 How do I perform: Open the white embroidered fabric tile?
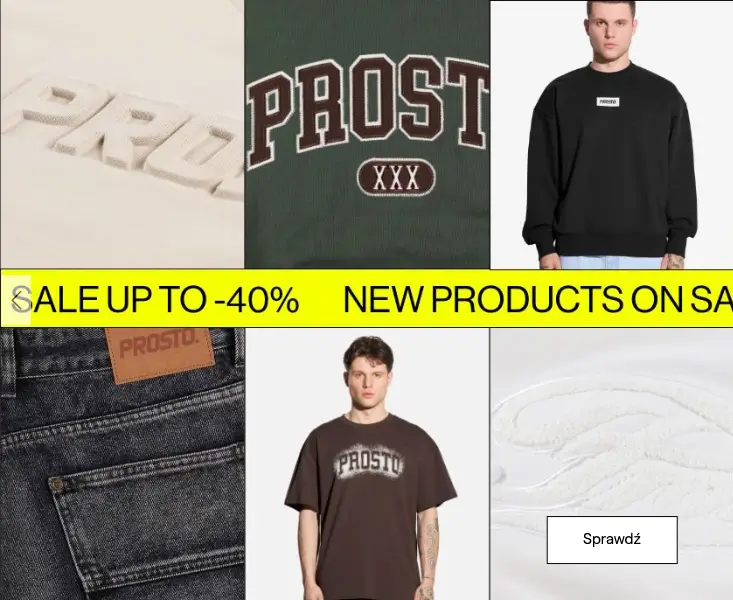[611, 464]
